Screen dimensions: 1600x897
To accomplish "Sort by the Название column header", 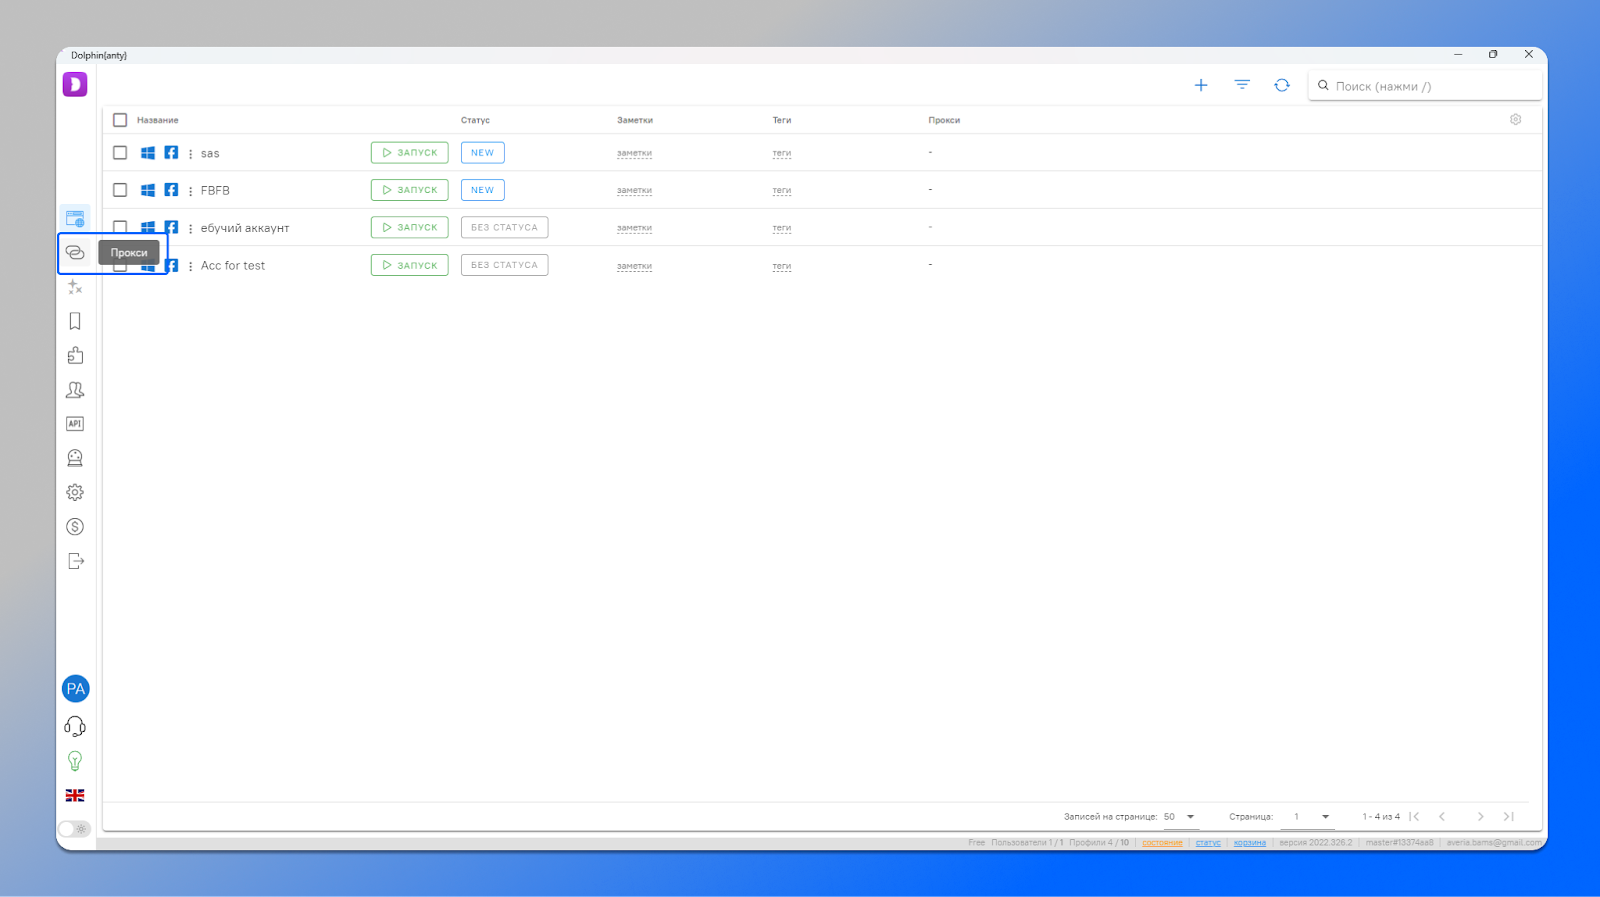I will 158,120.
